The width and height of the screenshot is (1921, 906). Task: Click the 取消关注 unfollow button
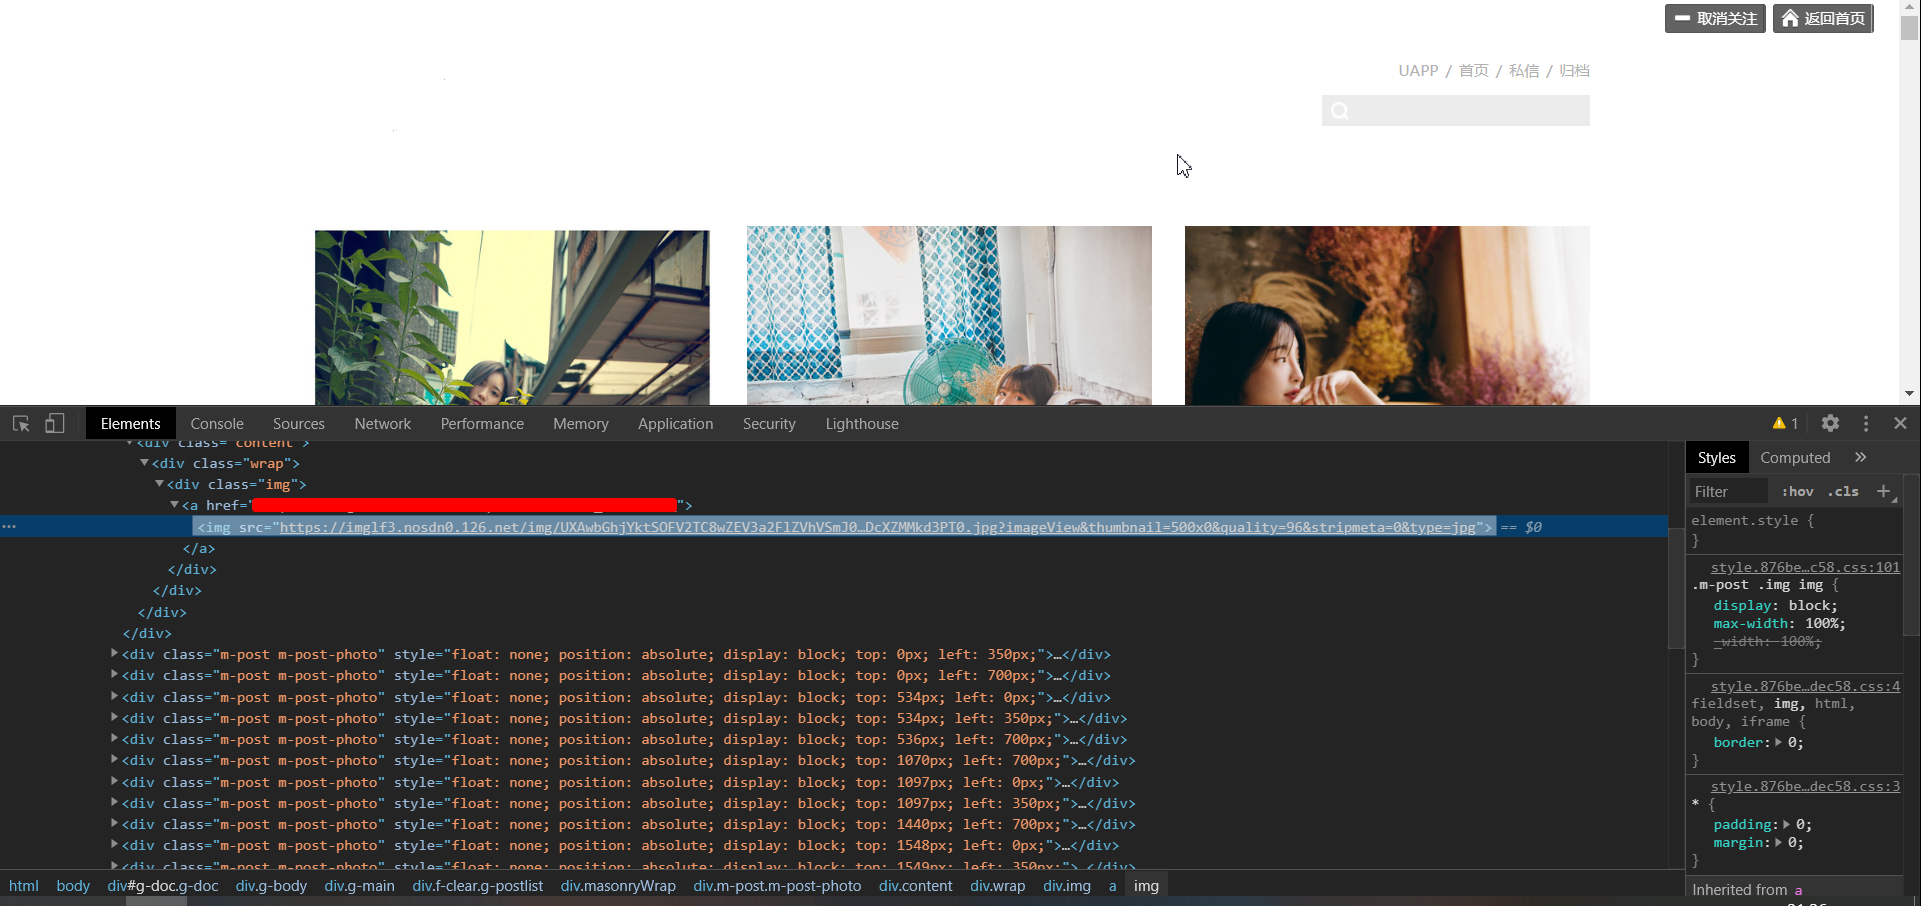(1716, 19)
